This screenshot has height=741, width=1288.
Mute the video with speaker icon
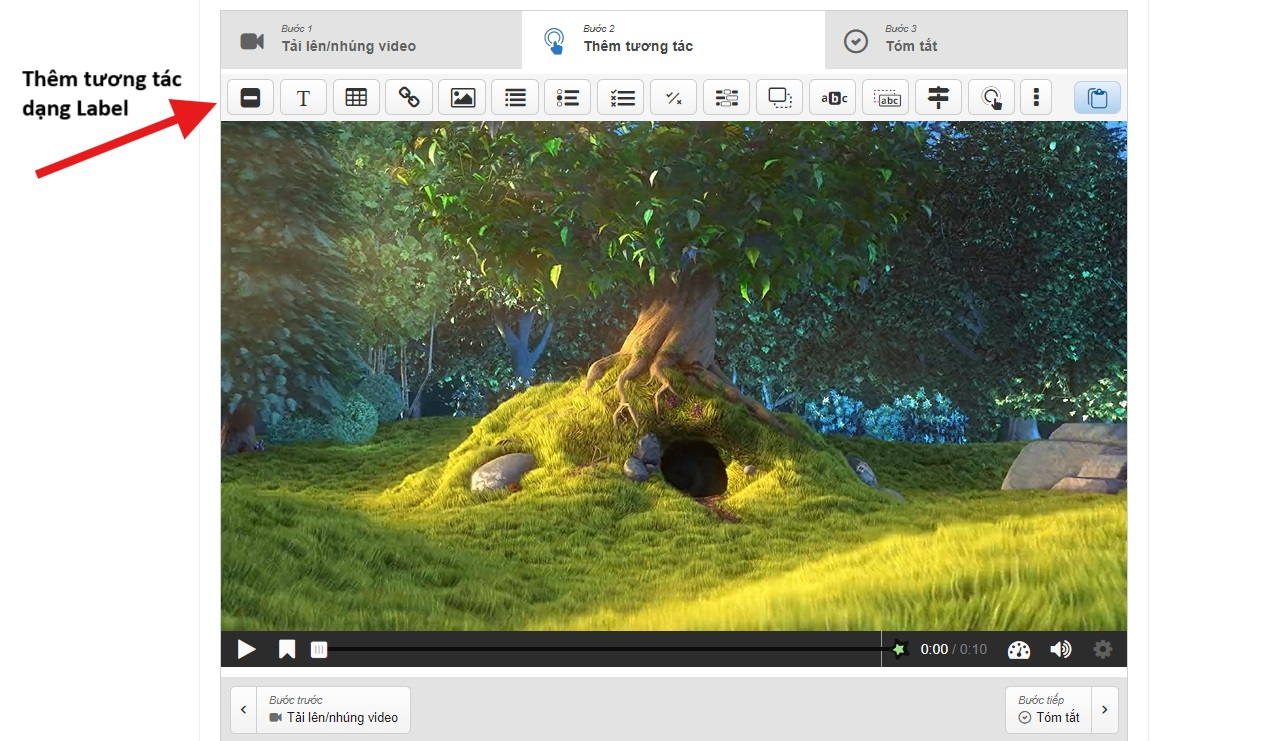click(1060, 649)
